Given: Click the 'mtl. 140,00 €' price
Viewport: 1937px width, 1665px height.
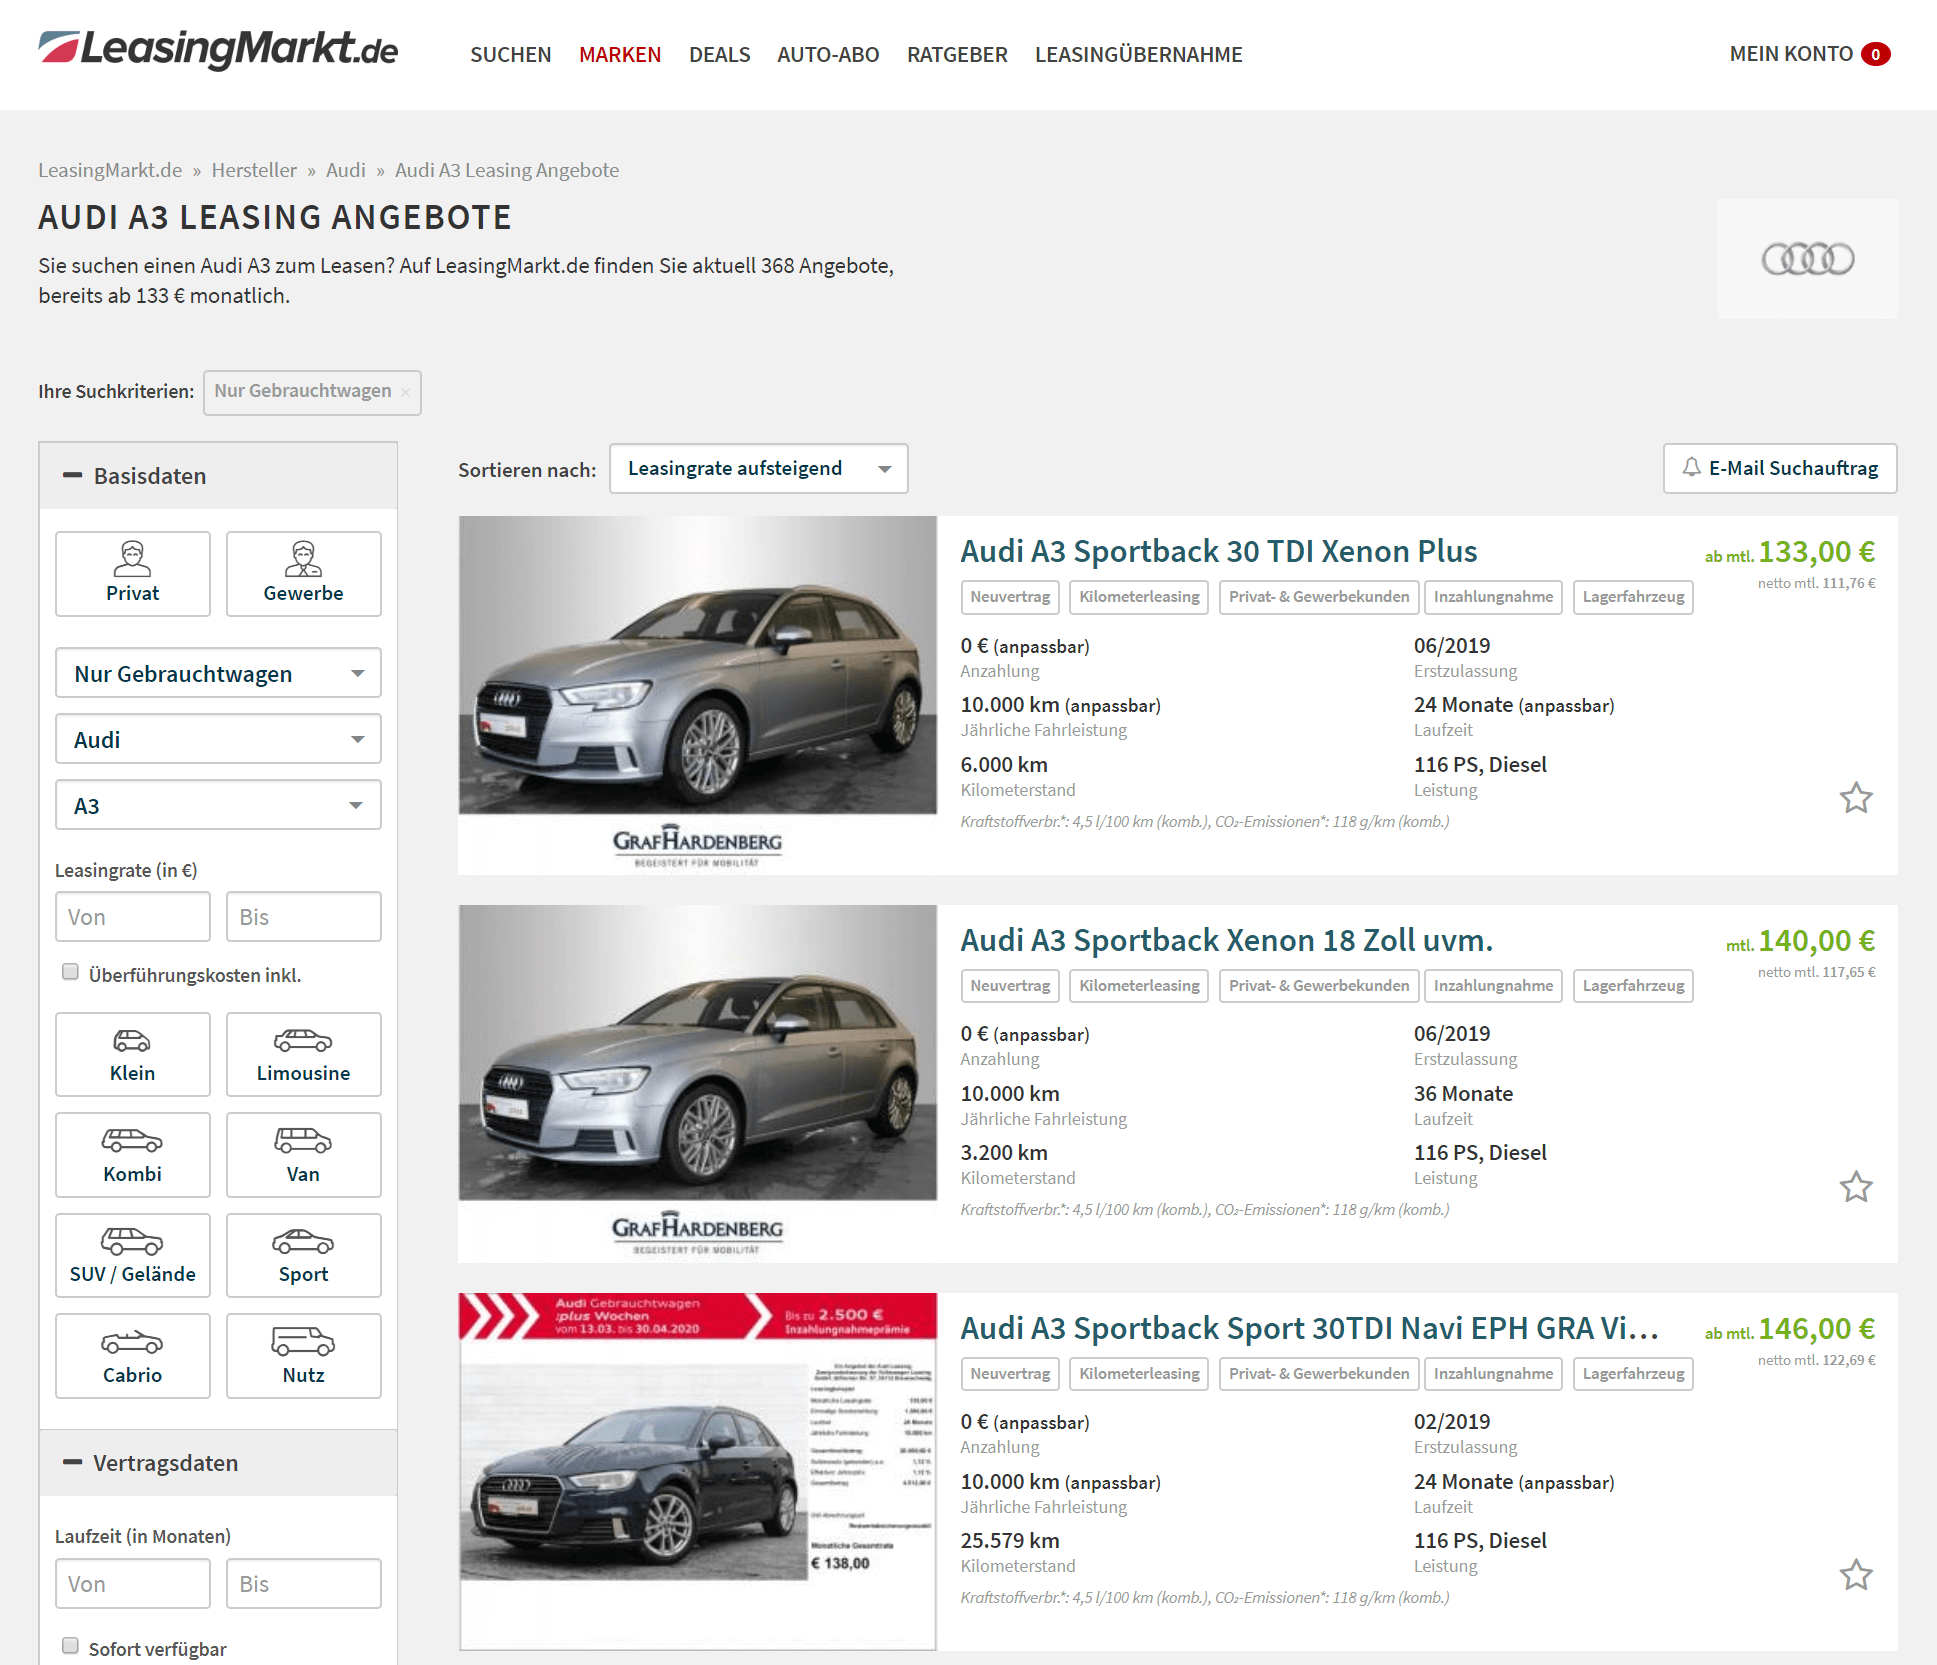Looking at the screenshot, I should point(1801,941).
